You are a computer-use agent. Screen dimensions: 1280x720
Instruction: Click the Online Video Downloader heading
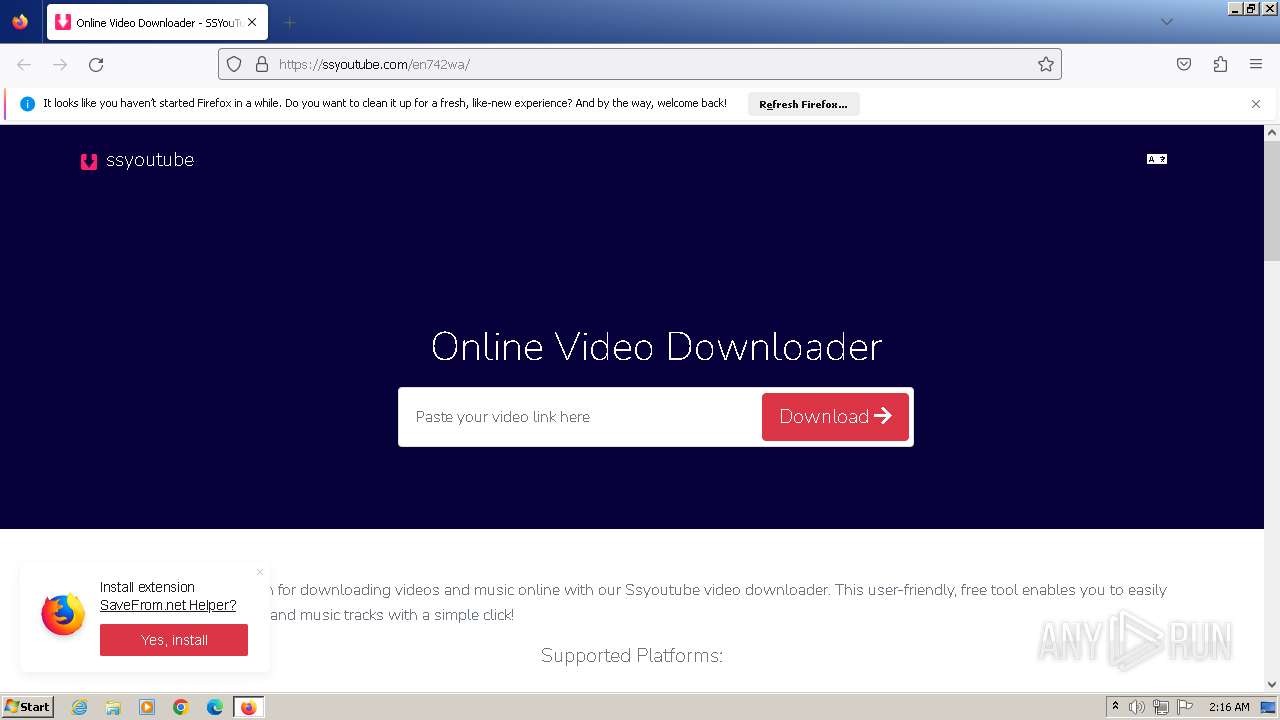[x=656, y=347]
